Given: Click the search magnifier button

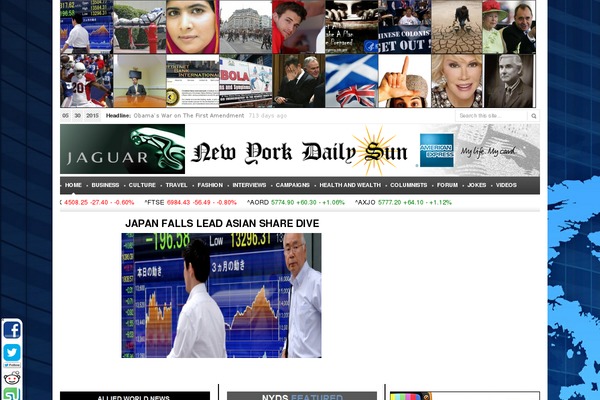Looking at the screenshot, I should click(533, 116).
